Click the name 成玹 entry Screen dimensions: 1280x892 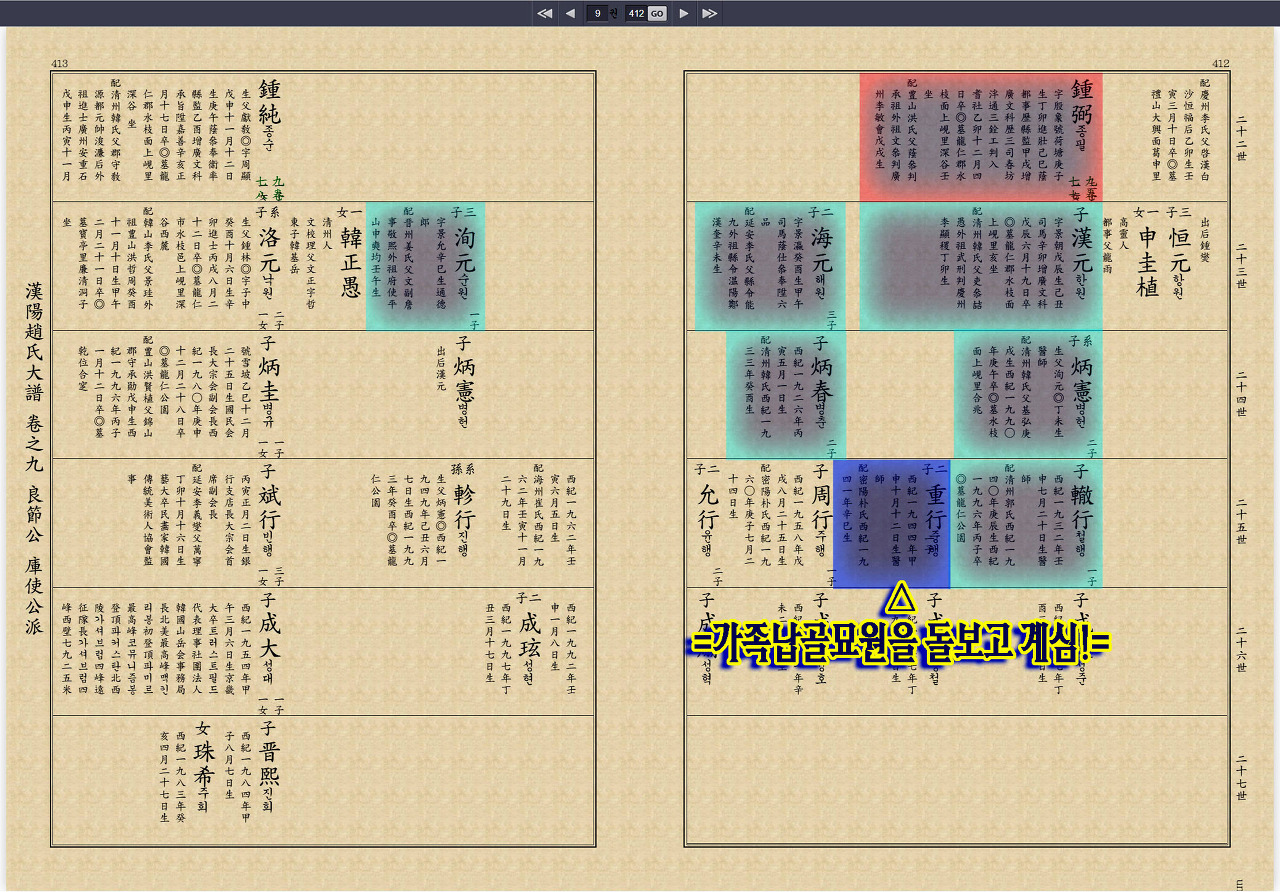click(530, 636)
